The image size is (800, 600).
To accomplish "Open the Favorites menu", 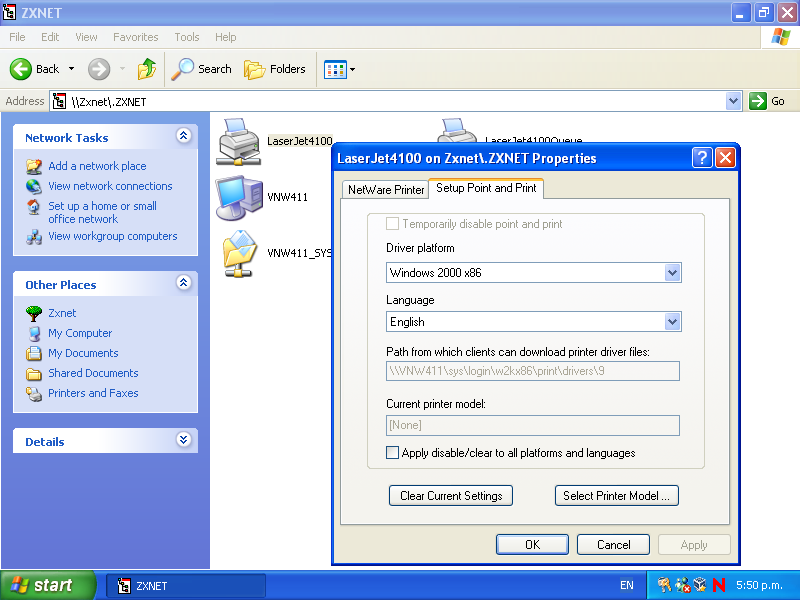I will pos(136,37).
